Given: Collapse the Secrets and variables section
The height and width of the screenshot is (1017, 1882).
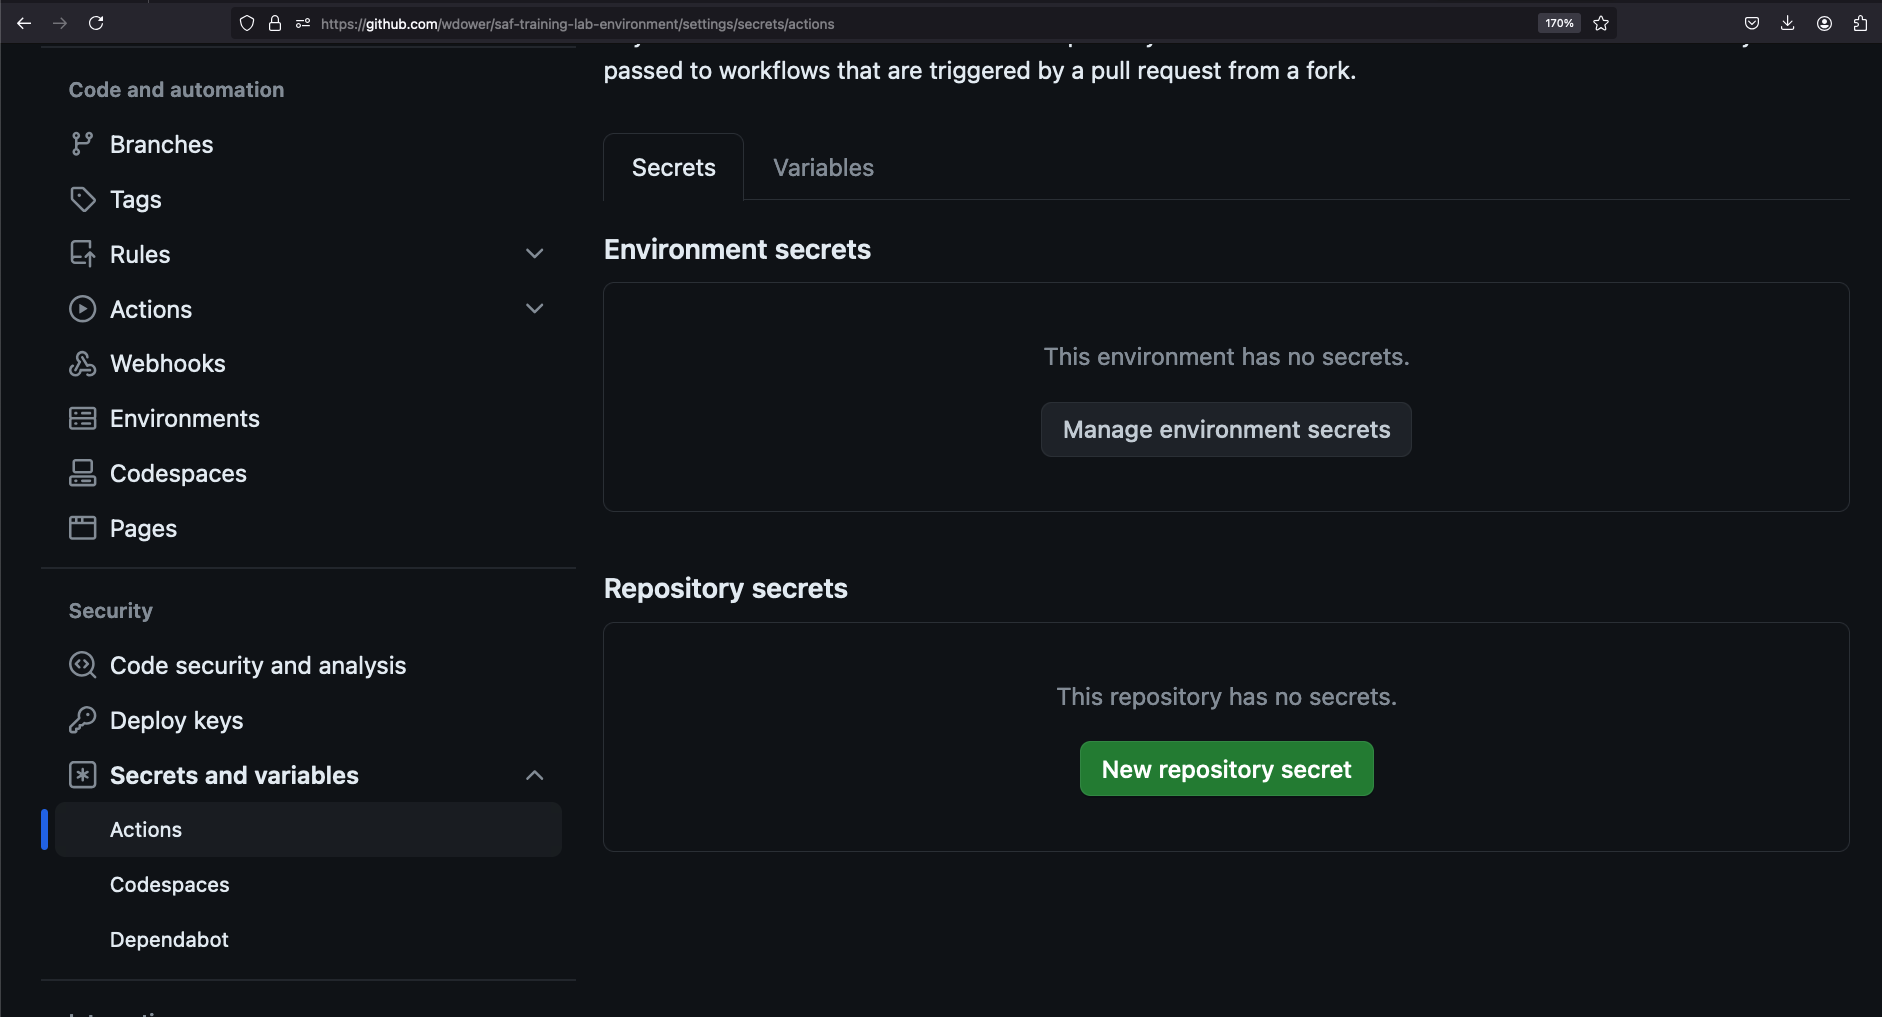Looking at the screenshot, I should (535, 775).
